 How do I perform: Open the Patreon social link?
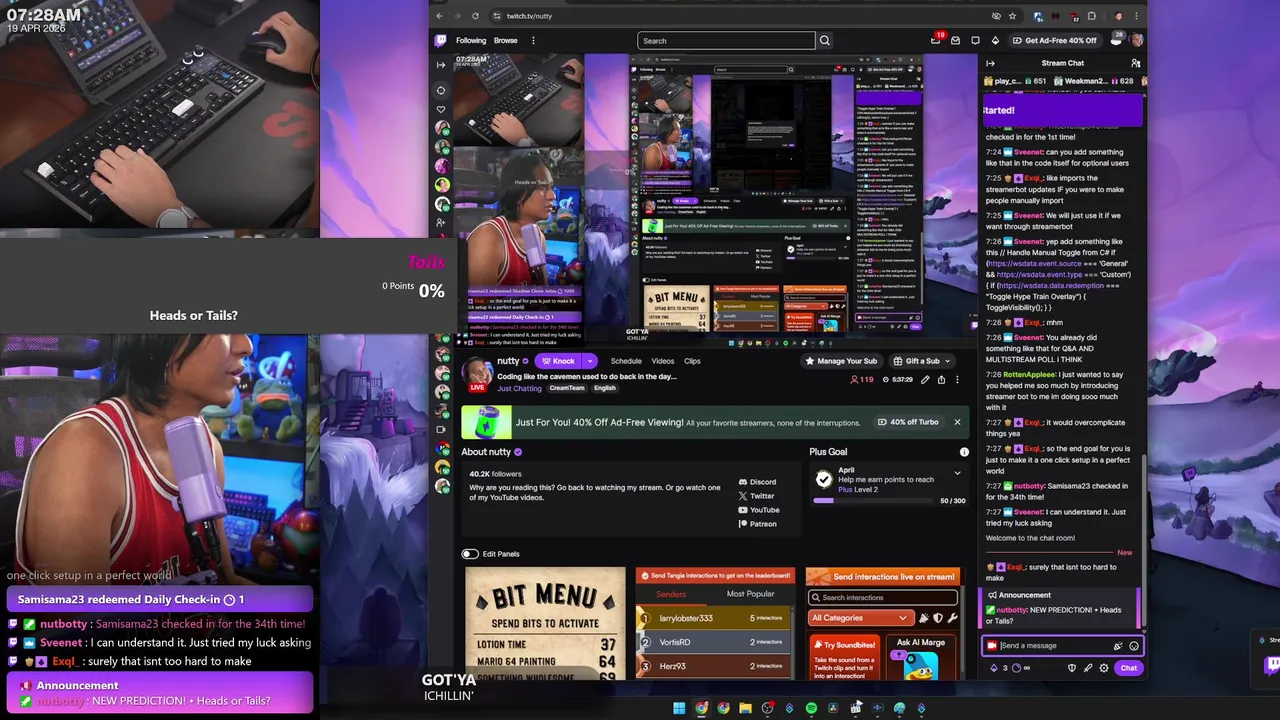point(756,524)
